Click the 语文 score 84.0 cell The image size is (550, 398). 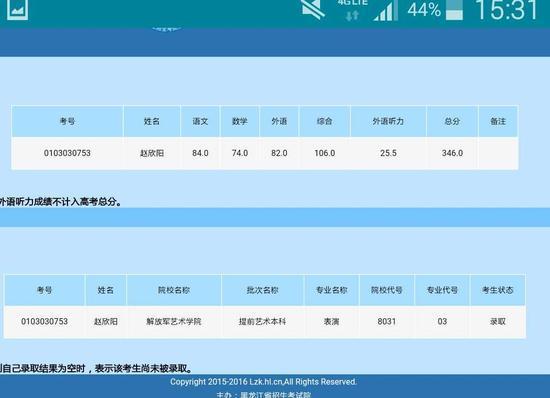pyautogui.click(x=200, y=153)
